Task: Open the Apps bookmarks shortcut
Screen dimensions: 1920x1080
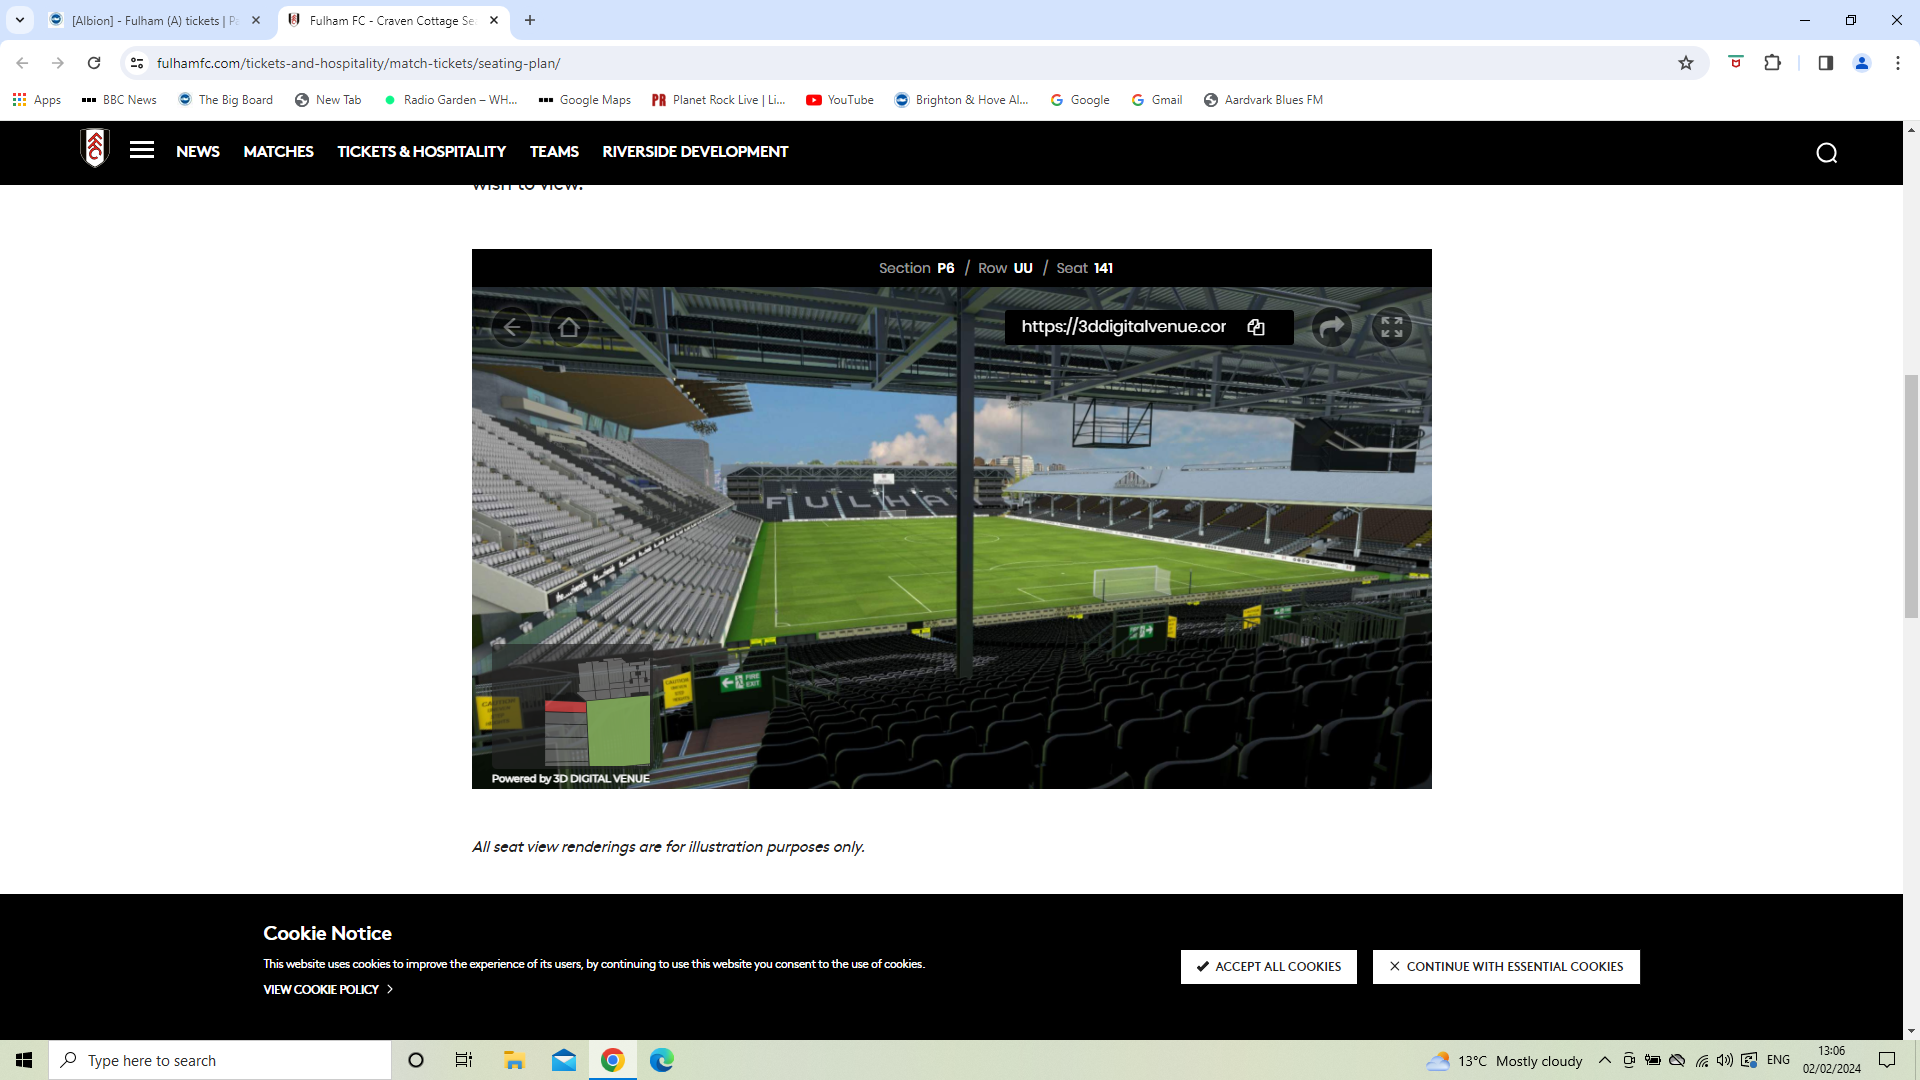Action: pyautogui.click(x=37, y=100)
